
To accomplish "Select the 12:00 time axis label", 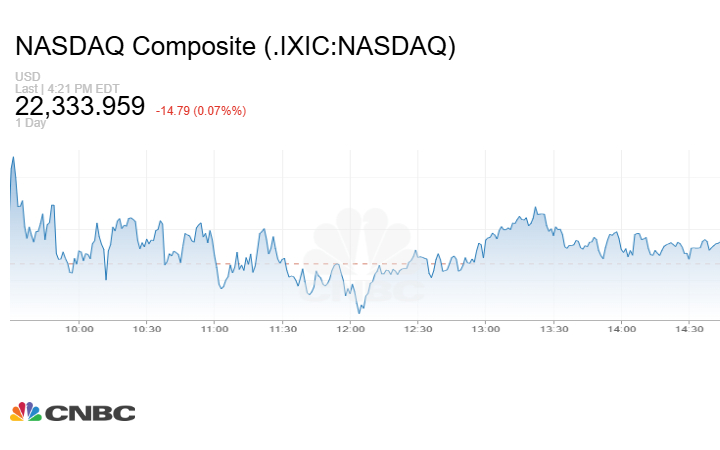I will tap(350, 329).
